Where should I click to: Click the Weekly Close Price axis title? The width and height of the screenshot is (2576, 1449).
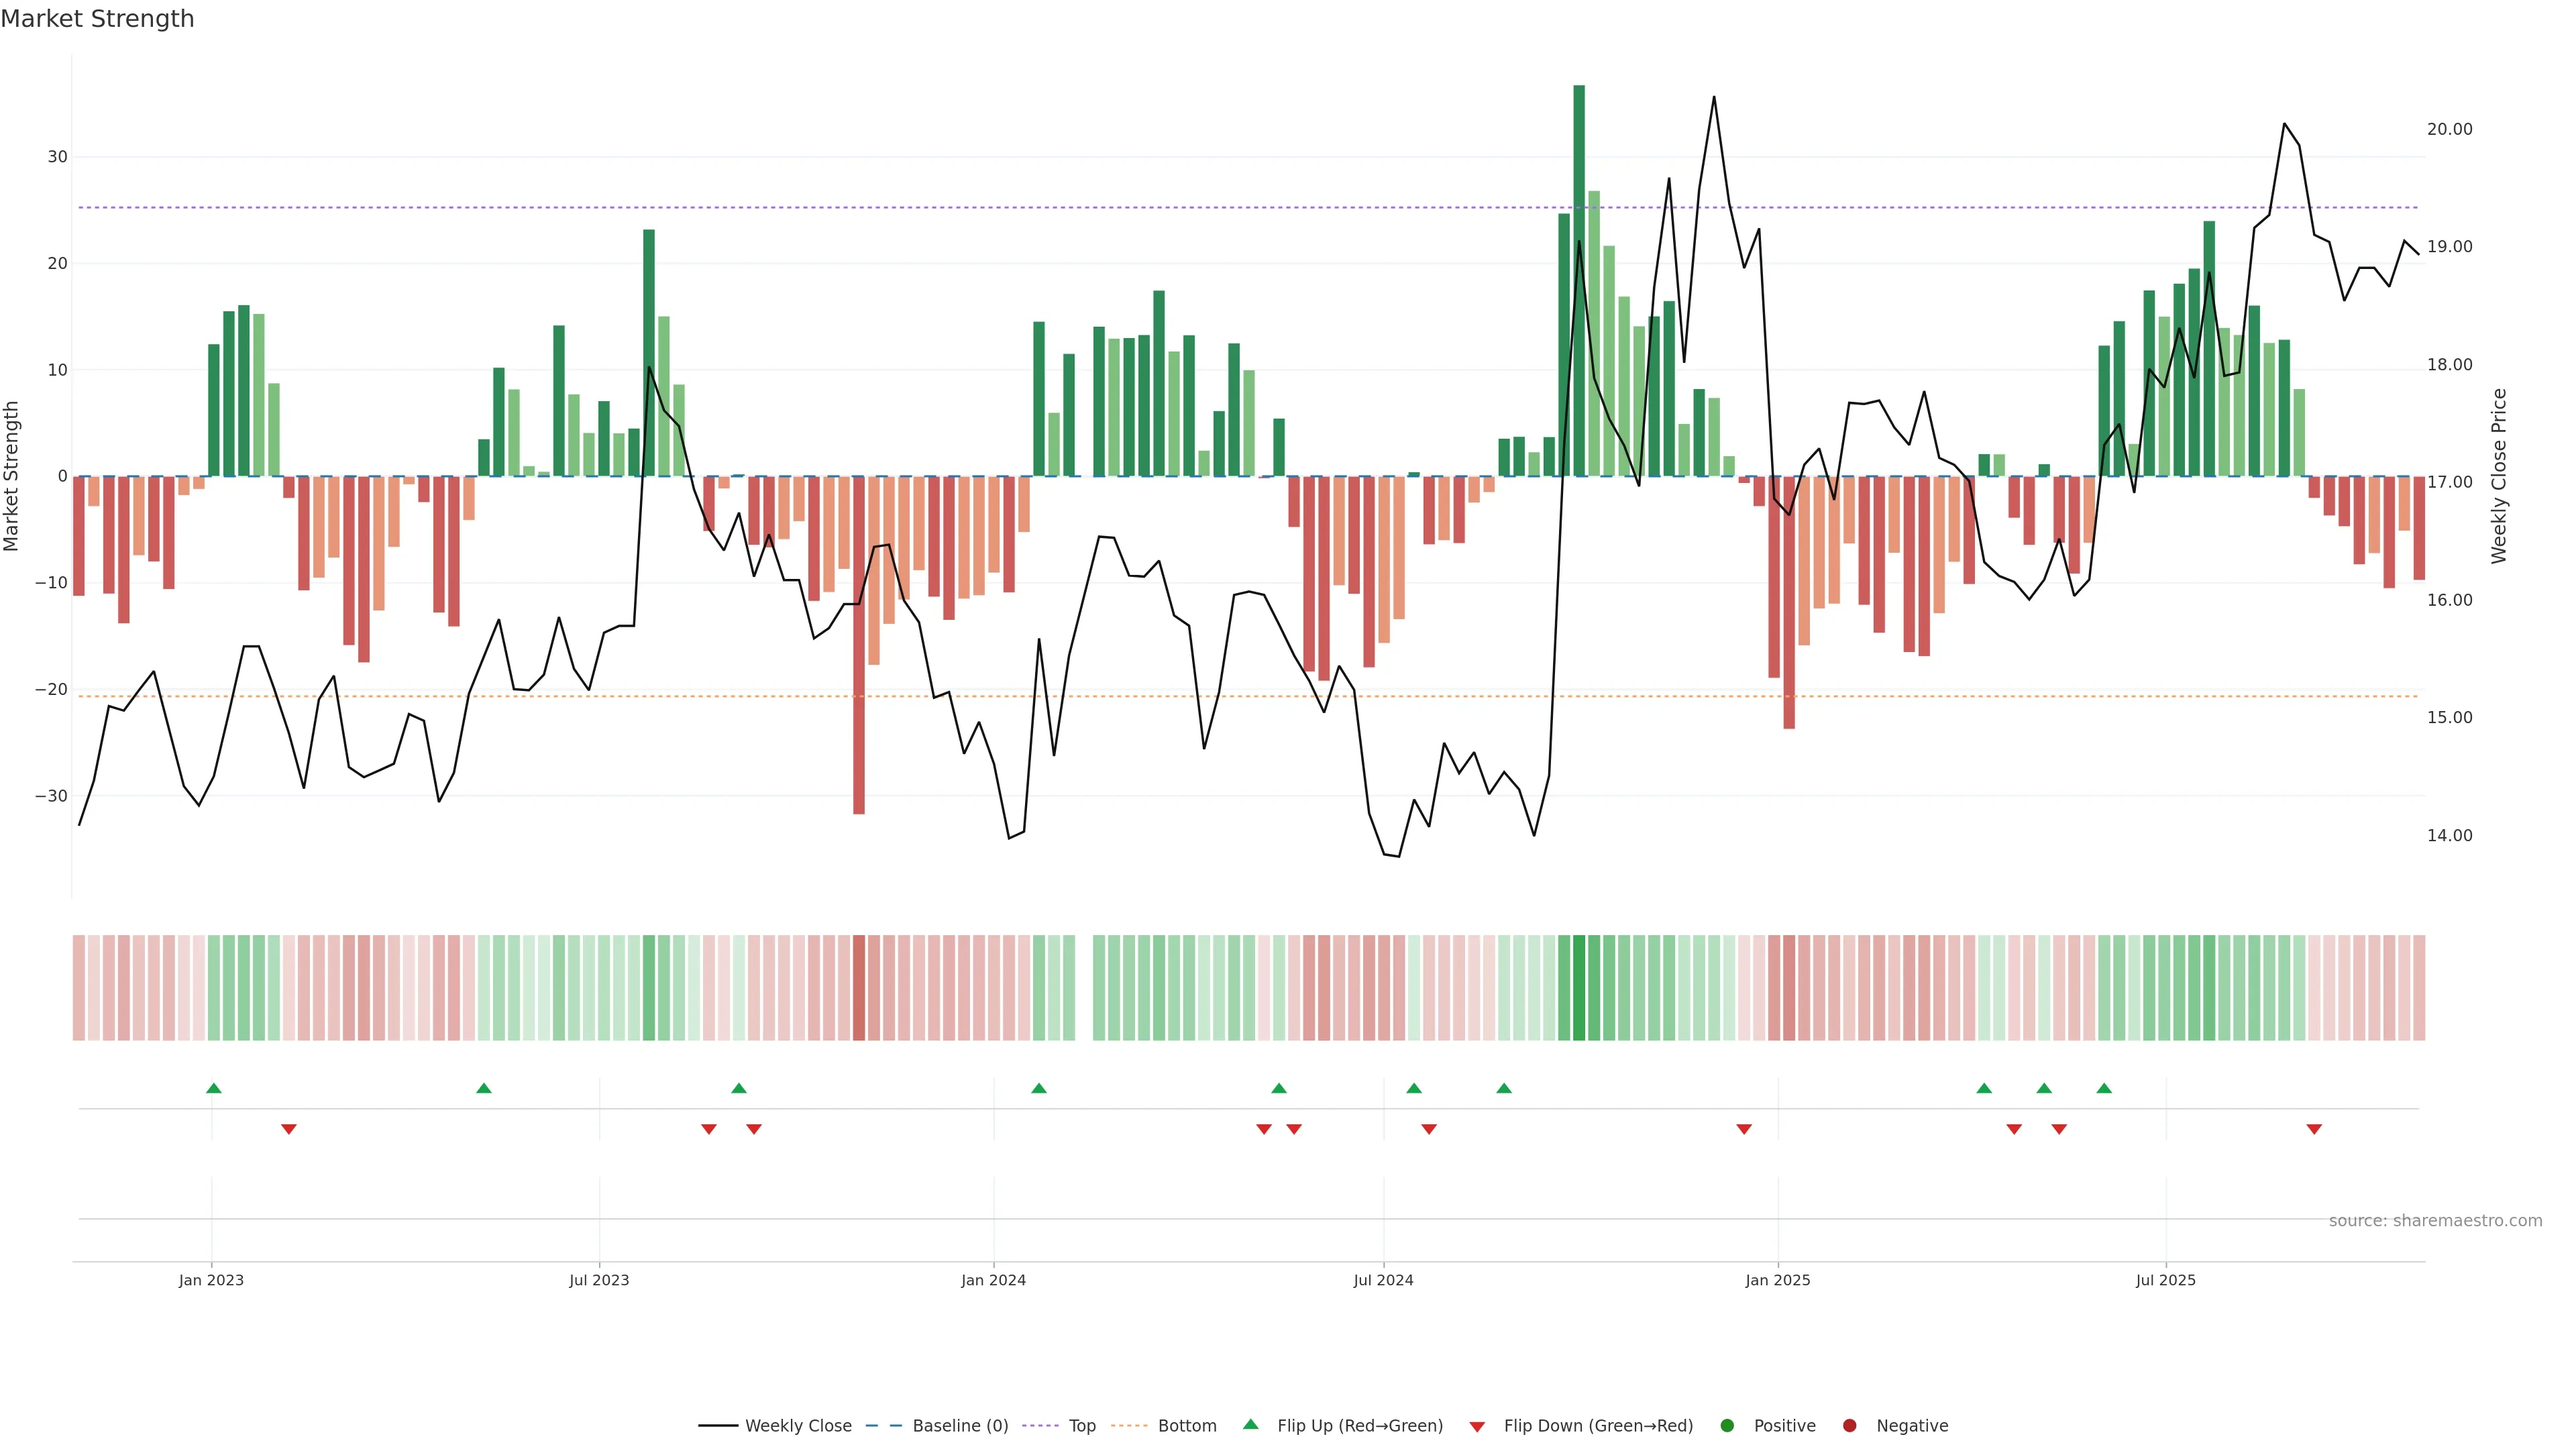[x=2499, y=476]
